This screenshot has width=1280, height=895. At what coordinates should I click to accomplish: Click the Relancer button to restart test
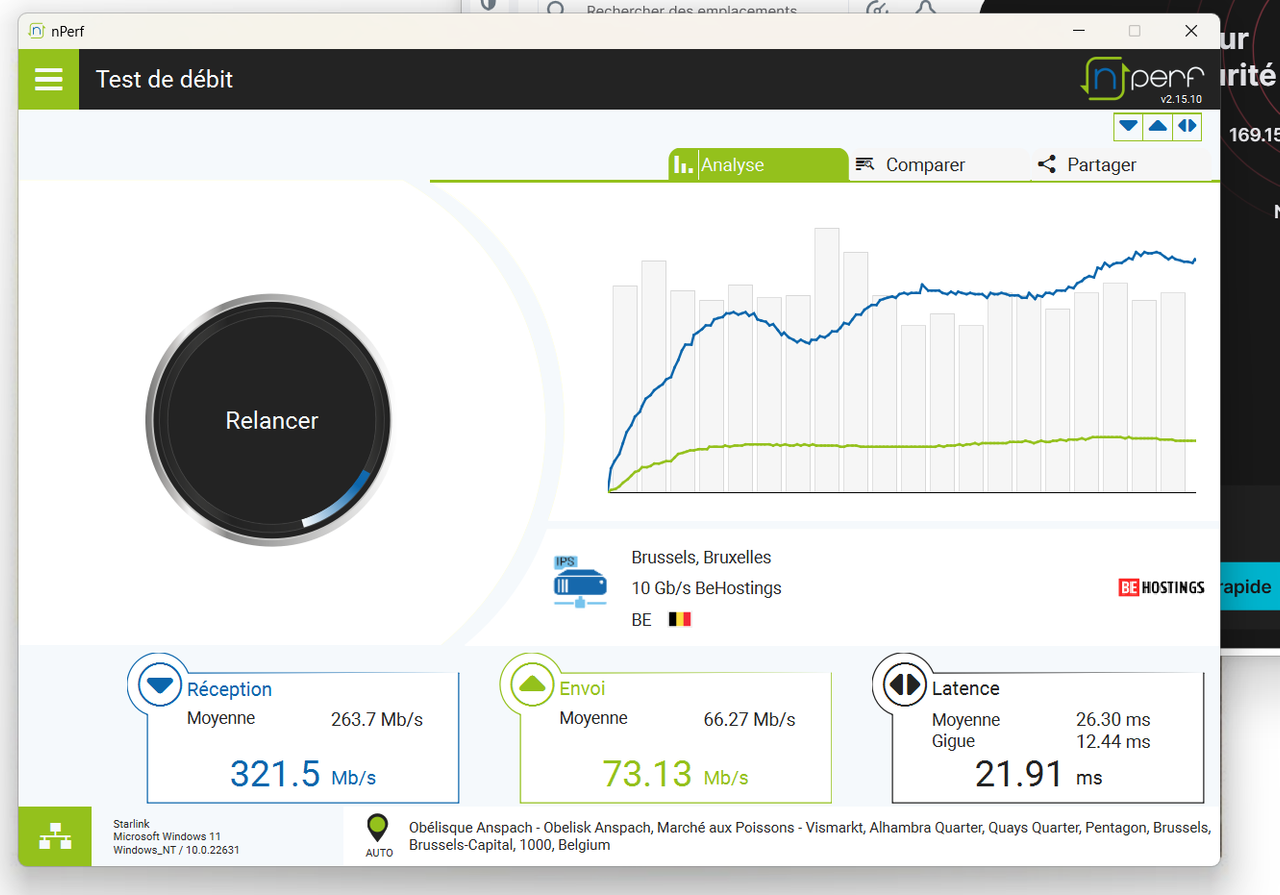click(x=271, y=420)
